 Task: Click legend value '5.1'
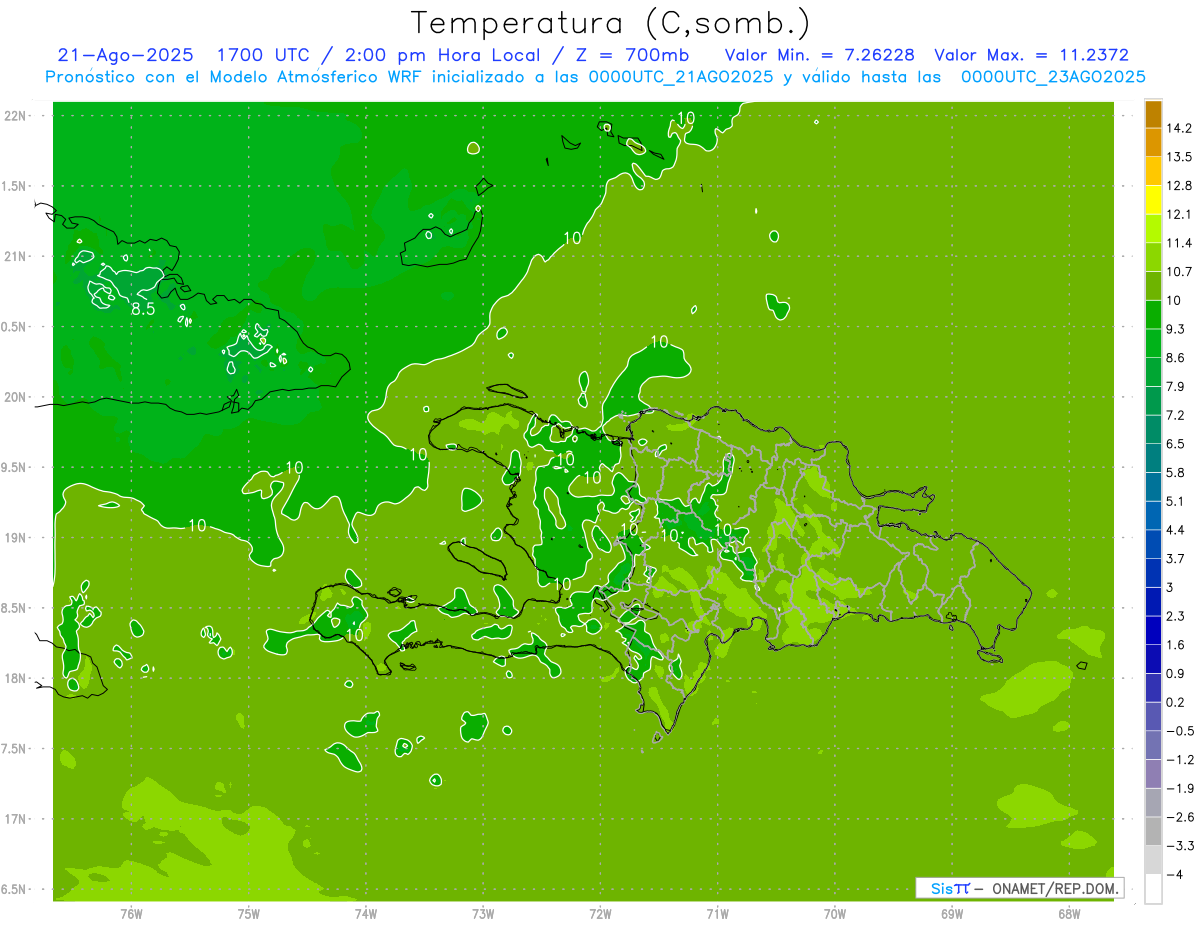click(1175, 500)
